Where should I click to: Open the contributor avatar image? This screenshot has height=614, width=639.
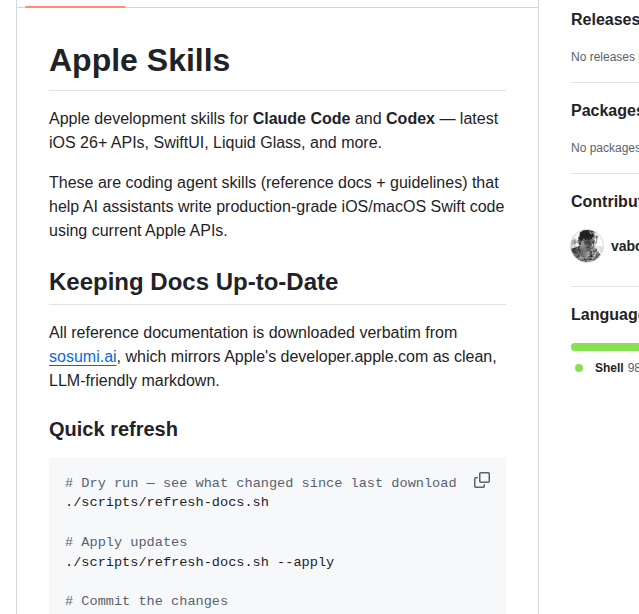587,246
